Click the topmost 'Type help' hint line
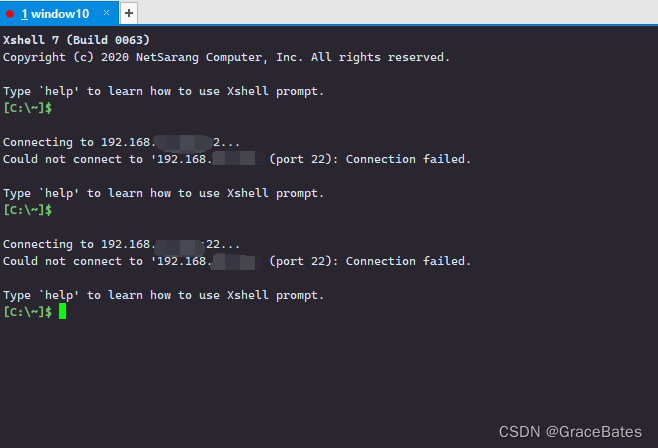This screenshot has height=448, width=658. point(163,91)
